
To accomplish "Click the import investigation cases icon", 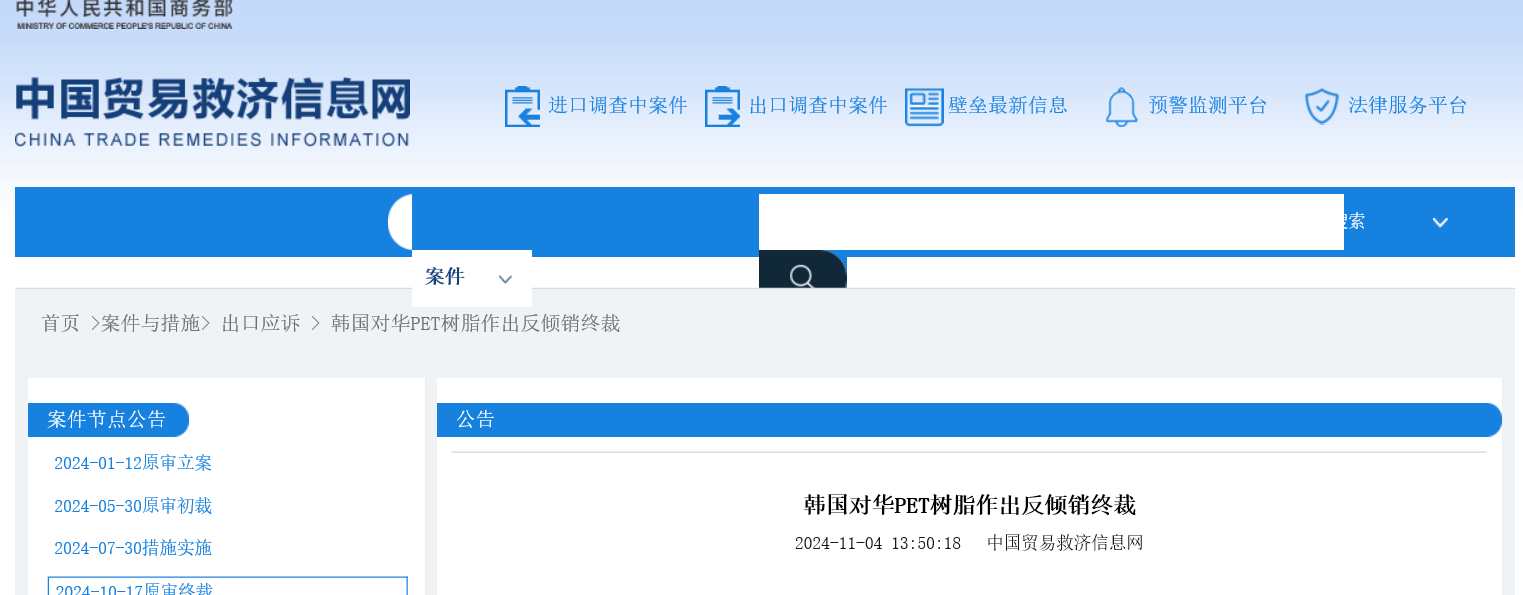I will [x=523, y=107].
